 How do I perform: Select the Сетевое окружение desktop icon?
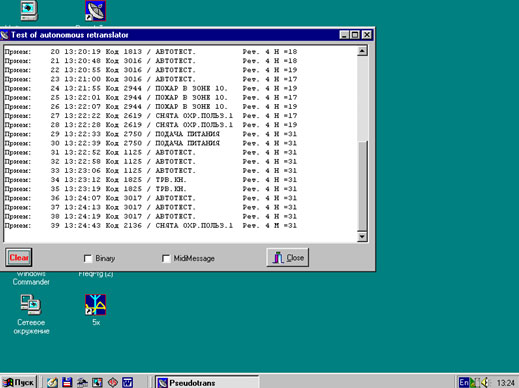(31, 305)
